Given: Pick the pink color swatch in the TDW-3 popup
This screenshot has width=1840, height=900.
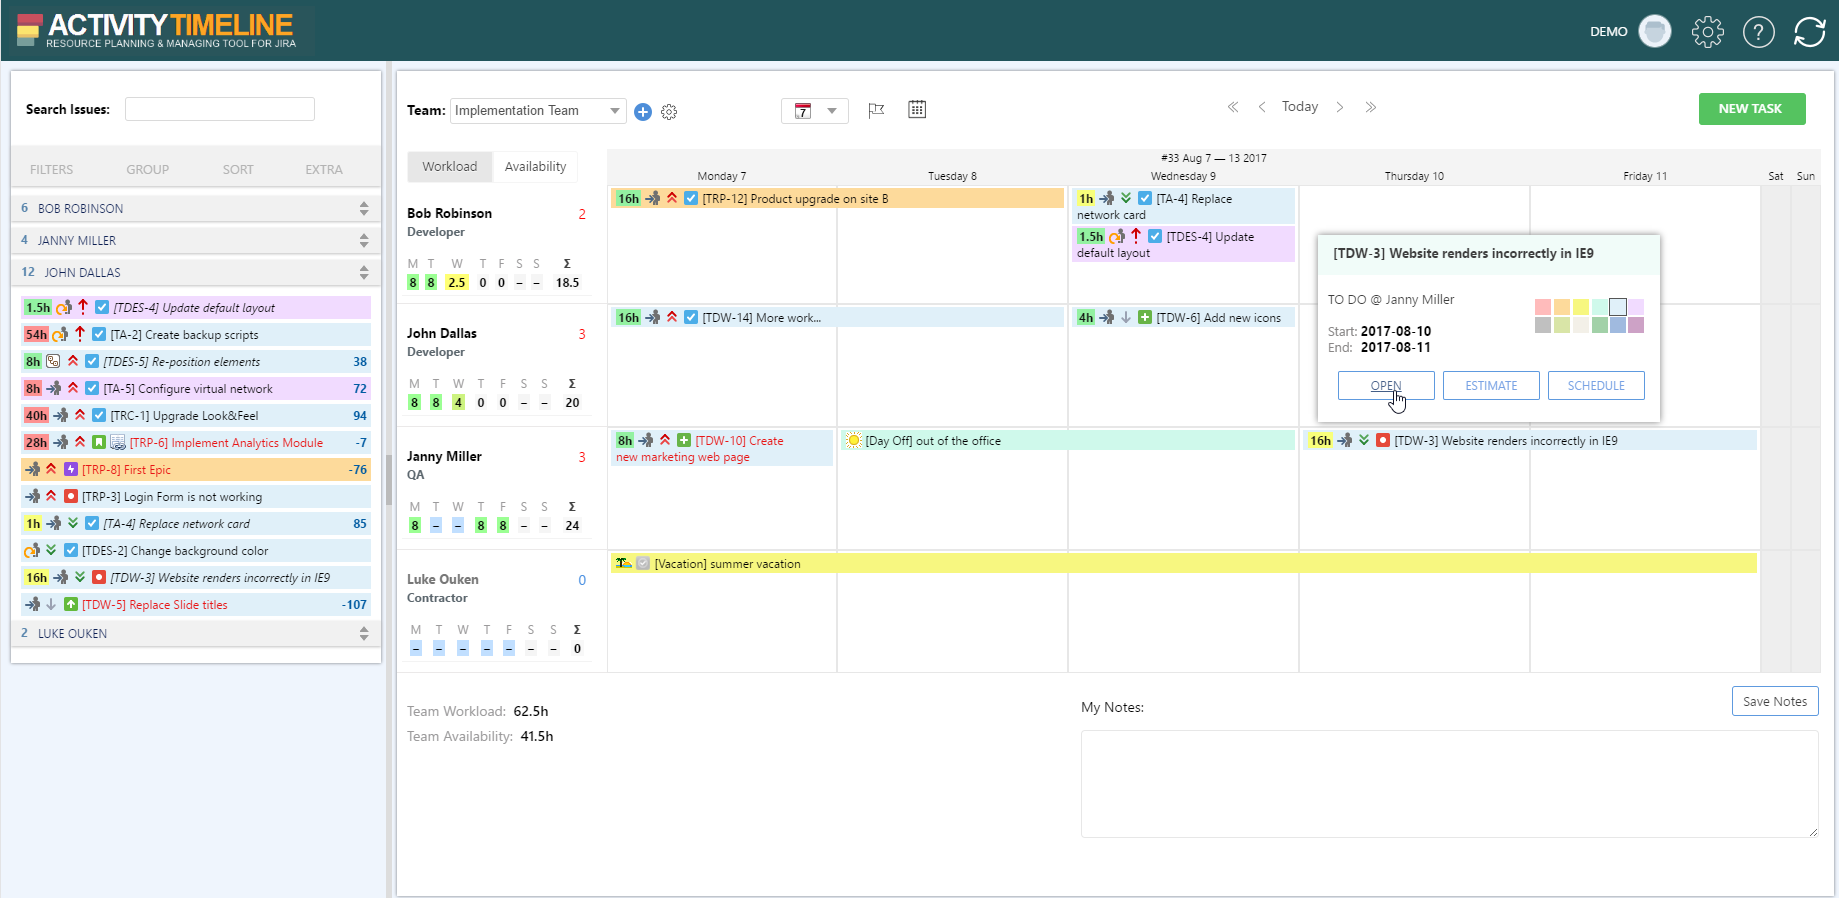Looking at the screenshot, I should [x=1543, y=307].
